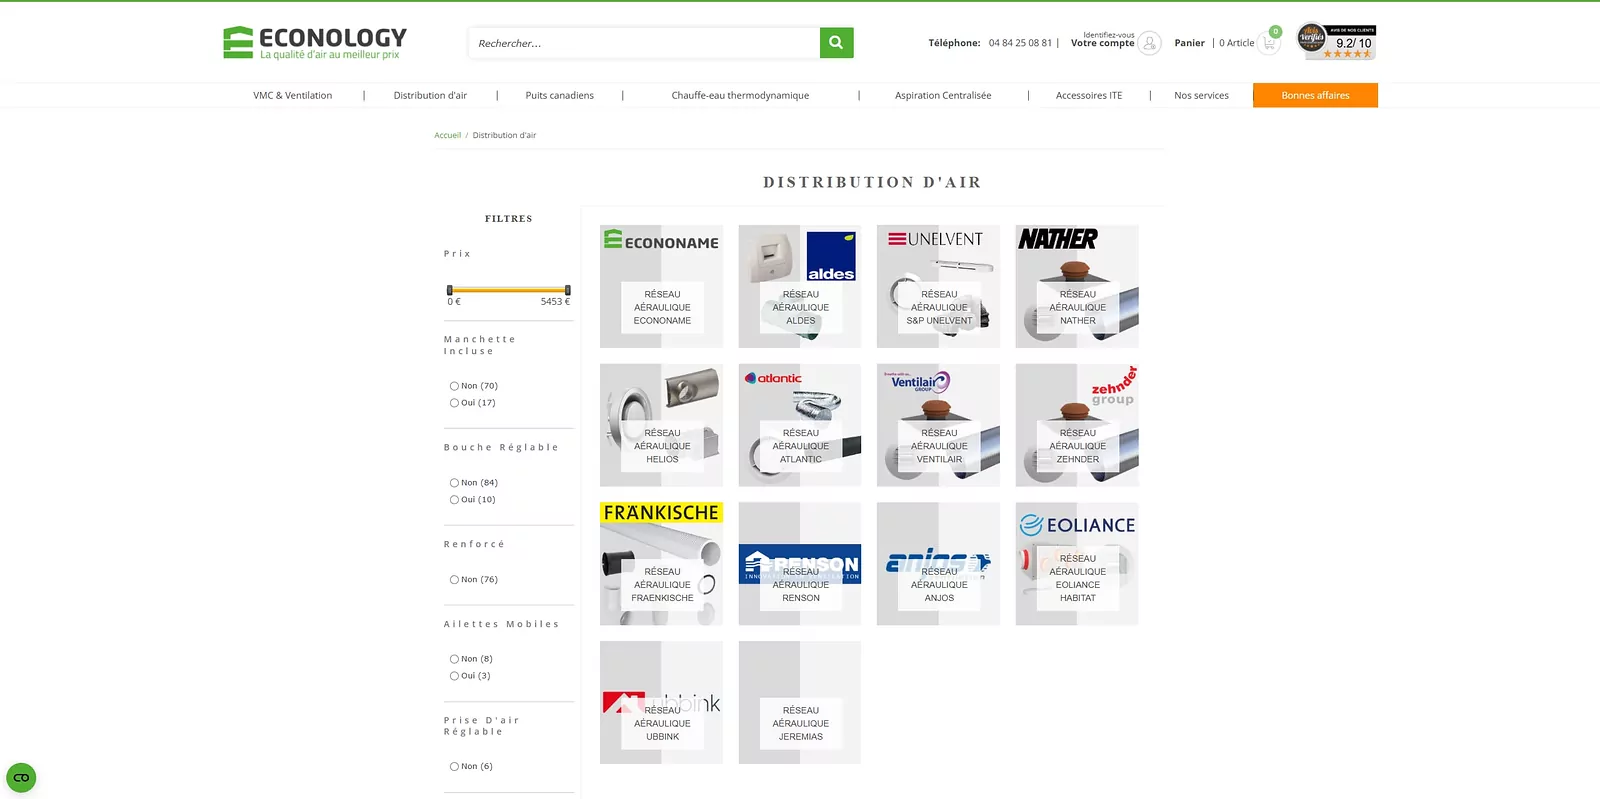Click the minimum price slider handle
This screenshot has width=1600, height=799.
tap(449, 290)
